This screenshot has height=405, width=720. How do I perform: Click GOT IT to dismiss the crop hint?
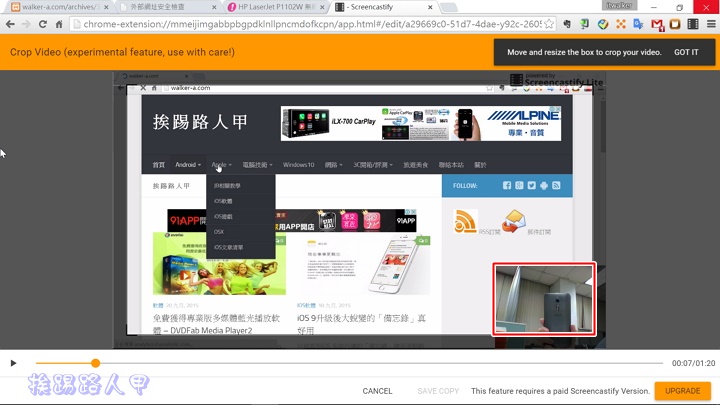[x=686, y=52]
